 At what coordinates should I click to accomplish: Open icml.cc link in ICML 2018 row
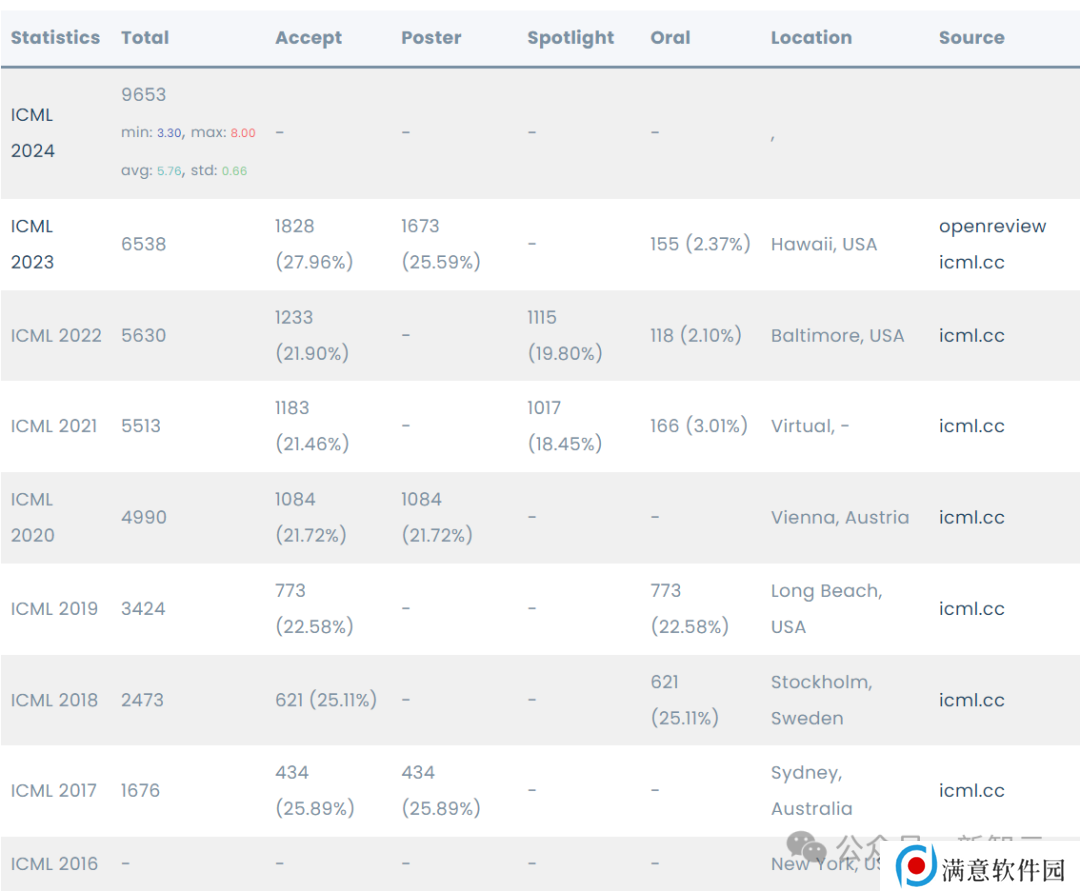(x=971, y=700)
